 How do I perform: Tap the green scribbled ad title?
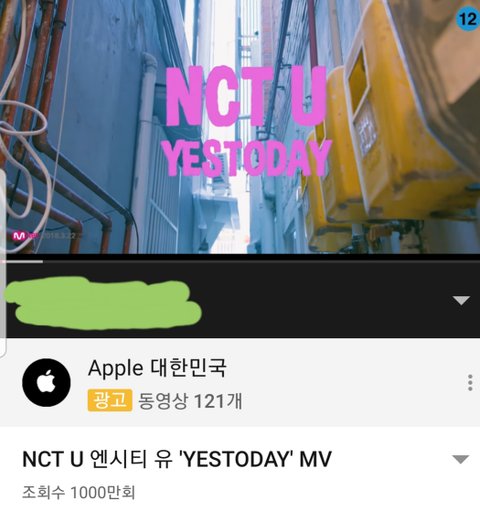point(104,302)
